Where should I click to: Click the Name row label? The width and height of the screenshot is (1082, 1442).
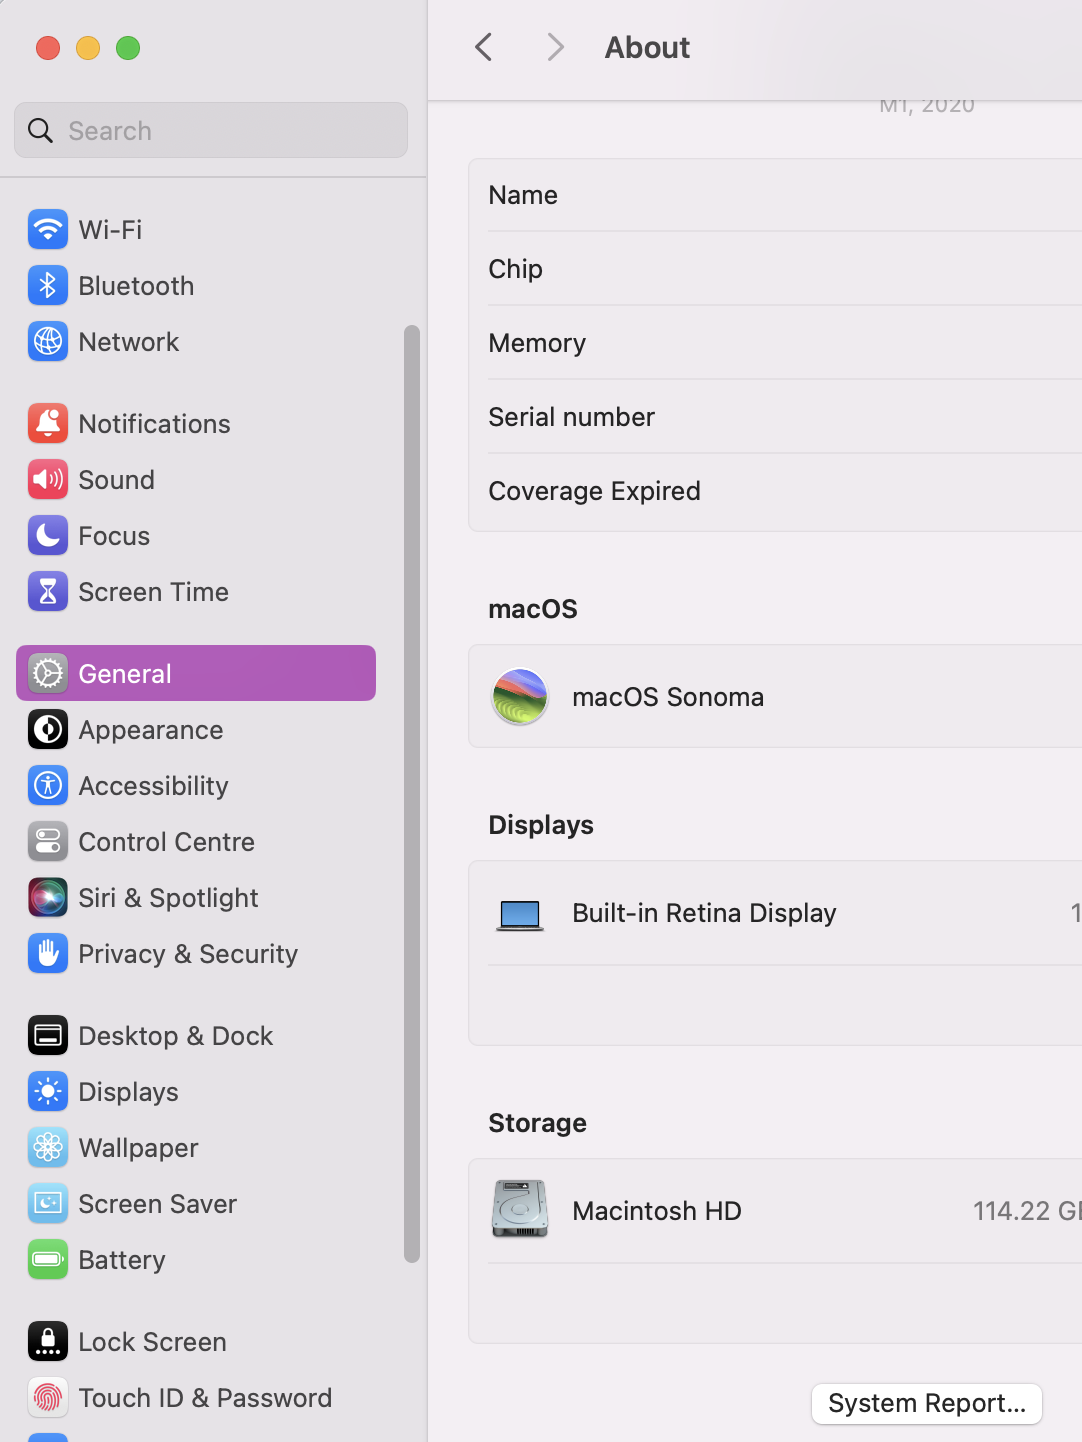(x=523, y=195)
